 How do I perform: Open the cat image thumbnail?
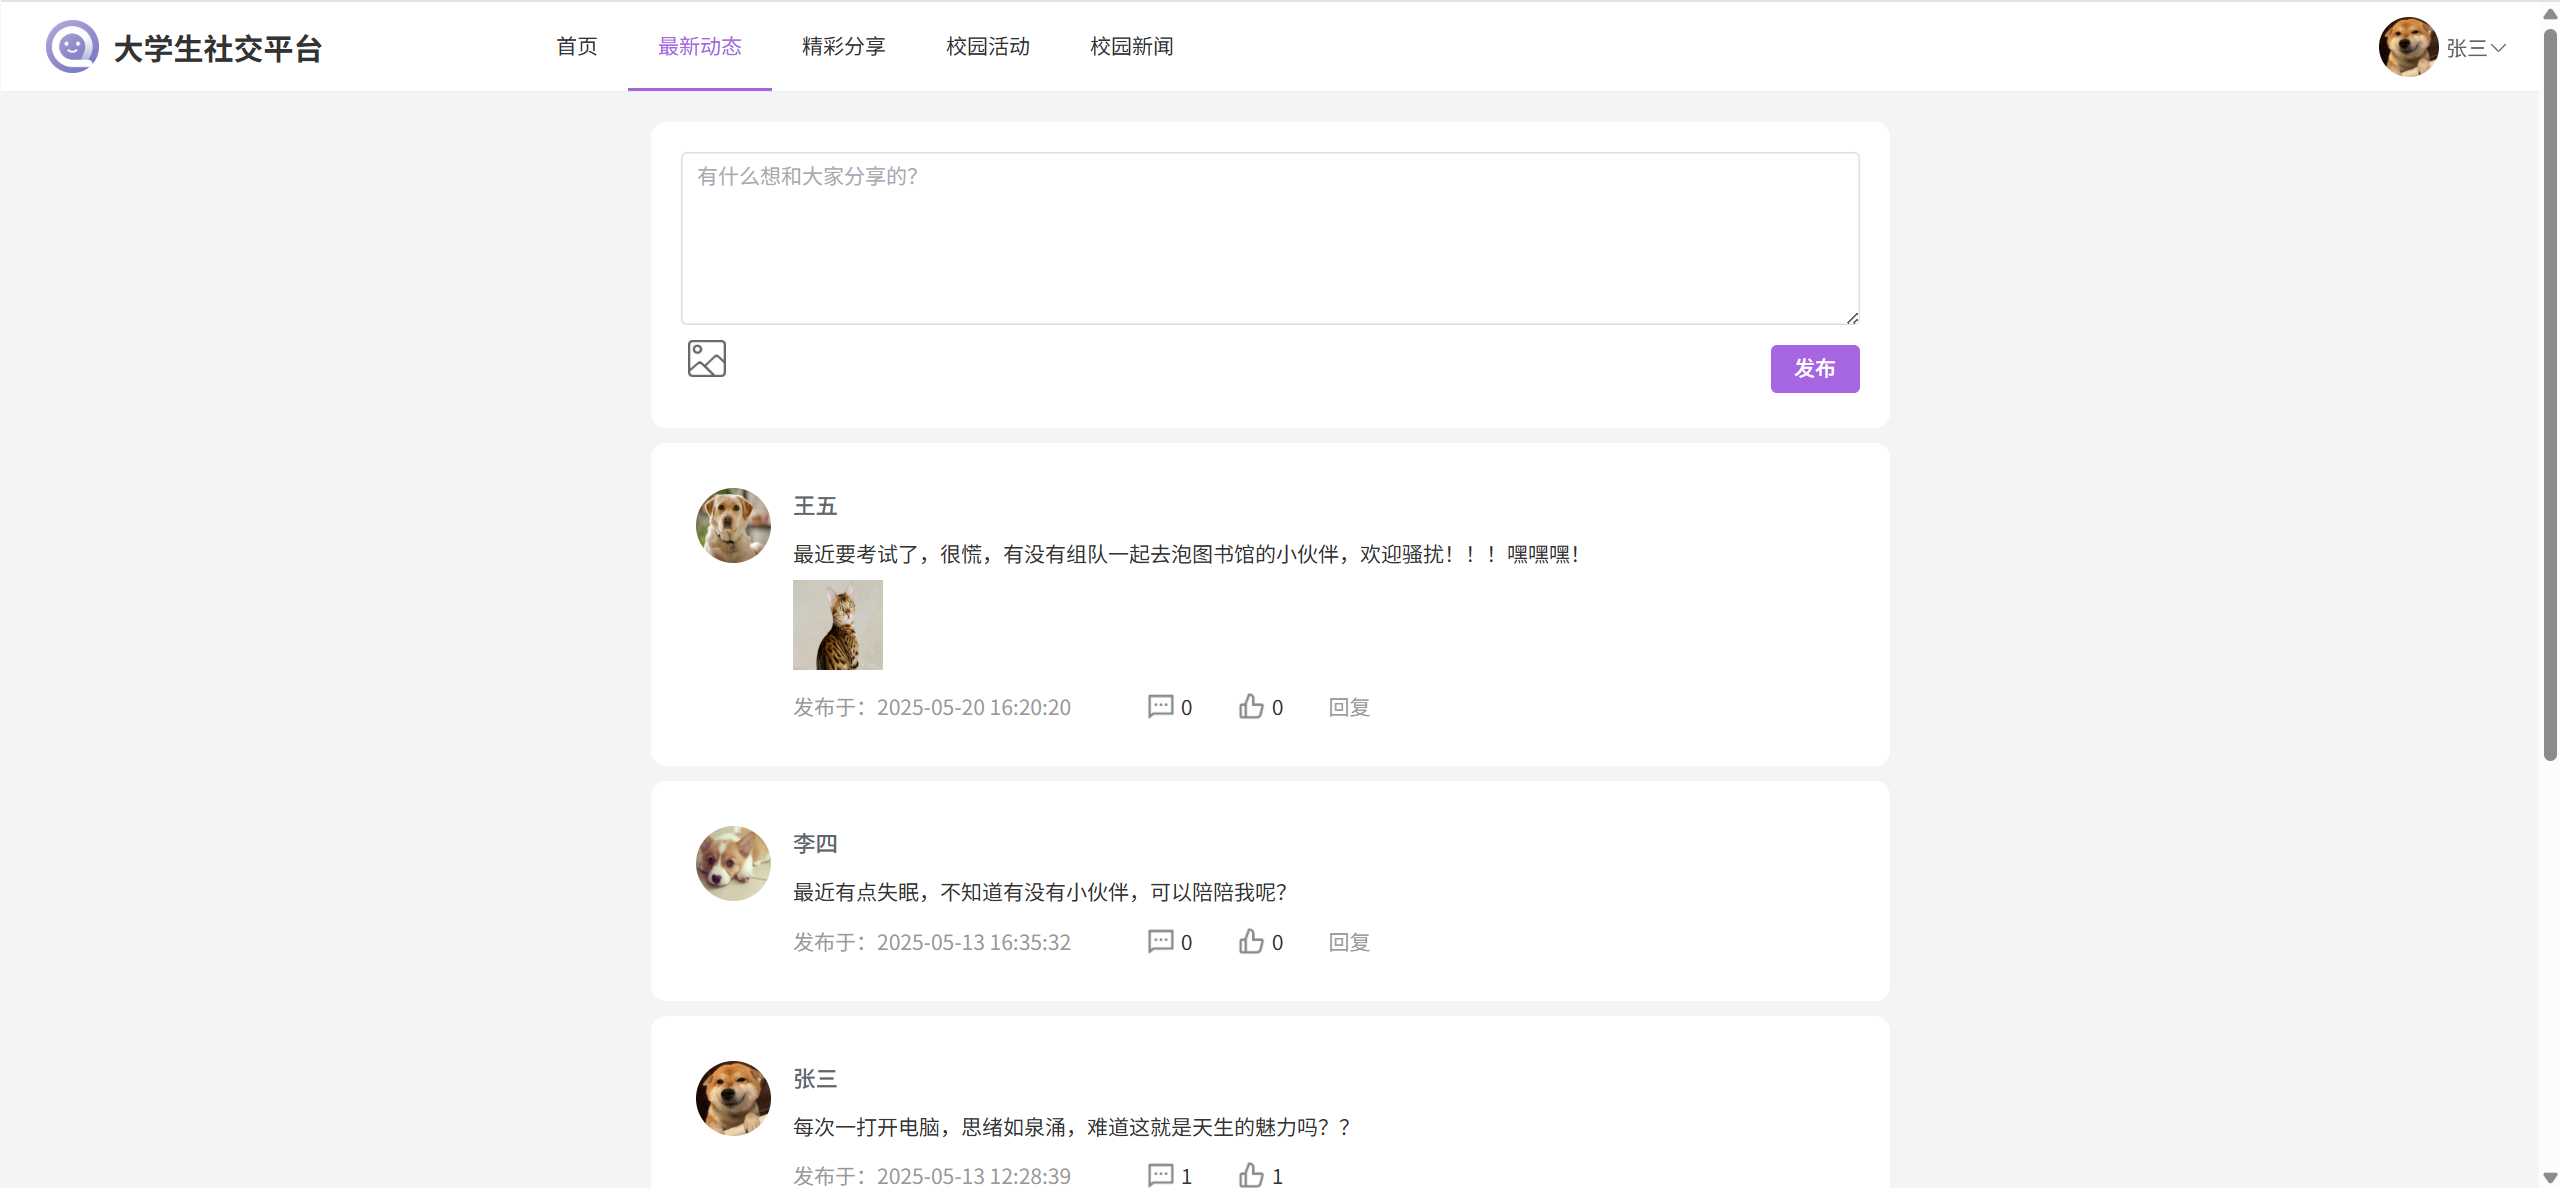(x=838, y=625)
